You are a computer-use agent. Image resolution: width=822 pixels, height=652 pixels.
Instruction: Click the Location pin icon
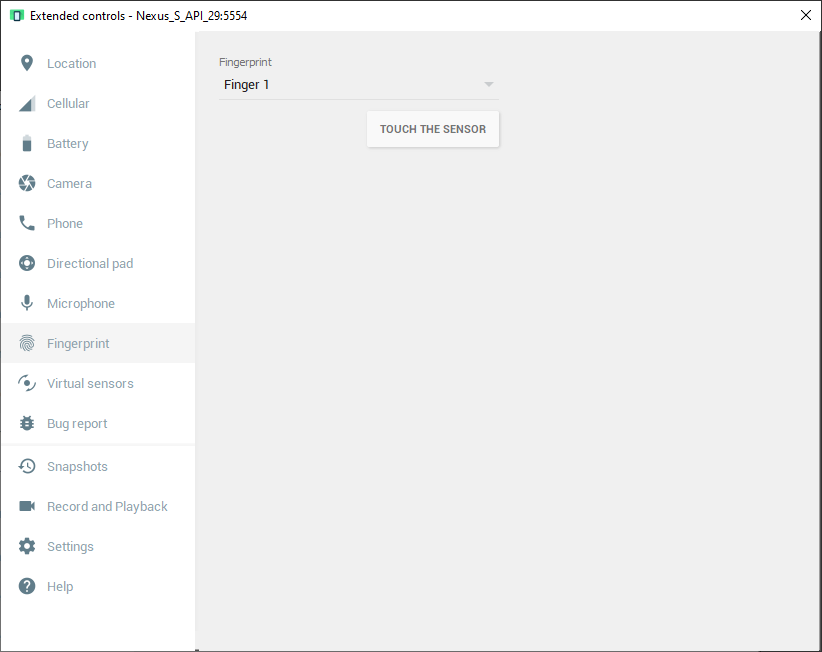click(x=27, y=63)
